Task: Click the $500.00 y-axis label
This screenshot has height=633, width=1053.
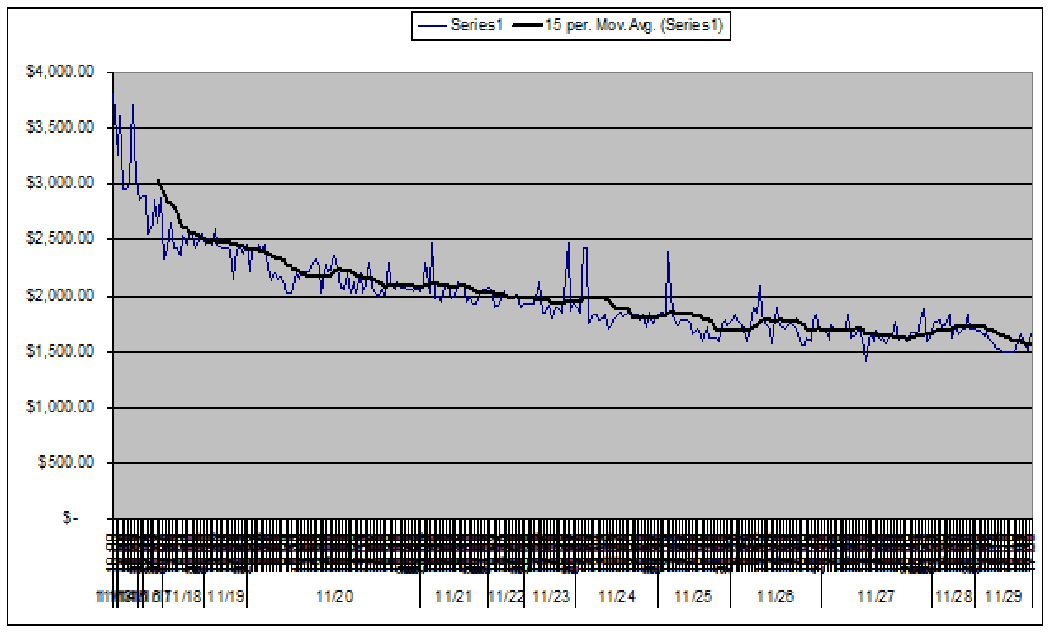Action: tap(64, 462)
